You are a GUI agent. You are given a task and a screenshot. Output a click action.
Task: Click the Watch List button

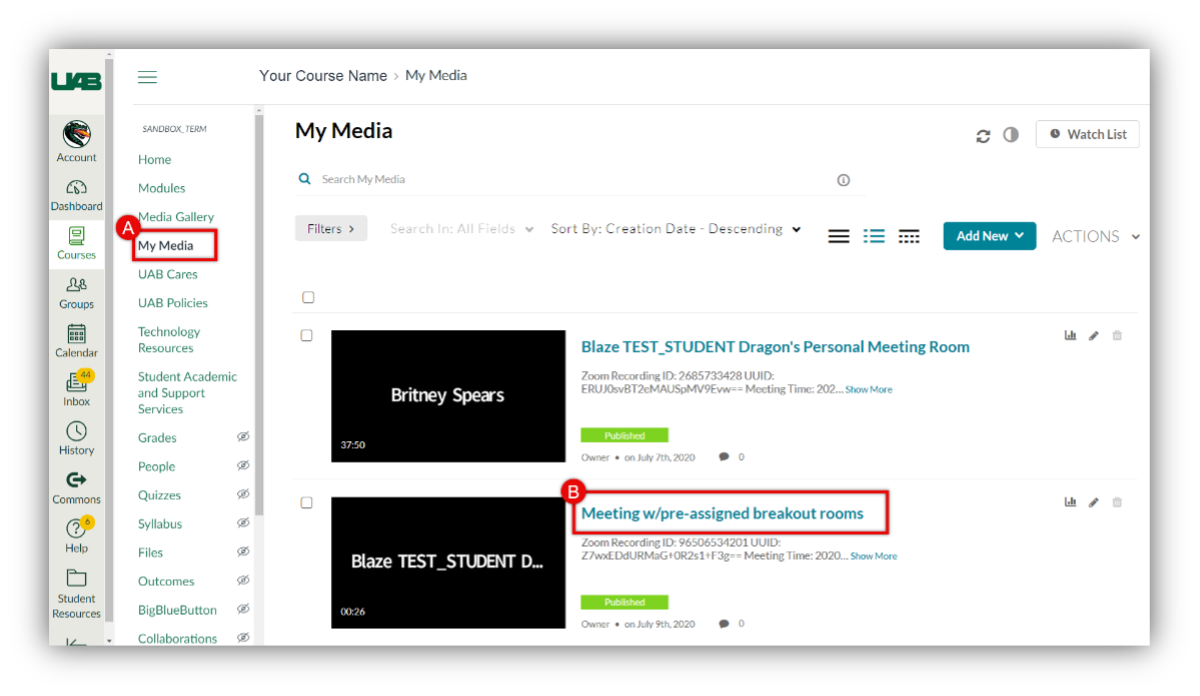tap(1087, 134)
